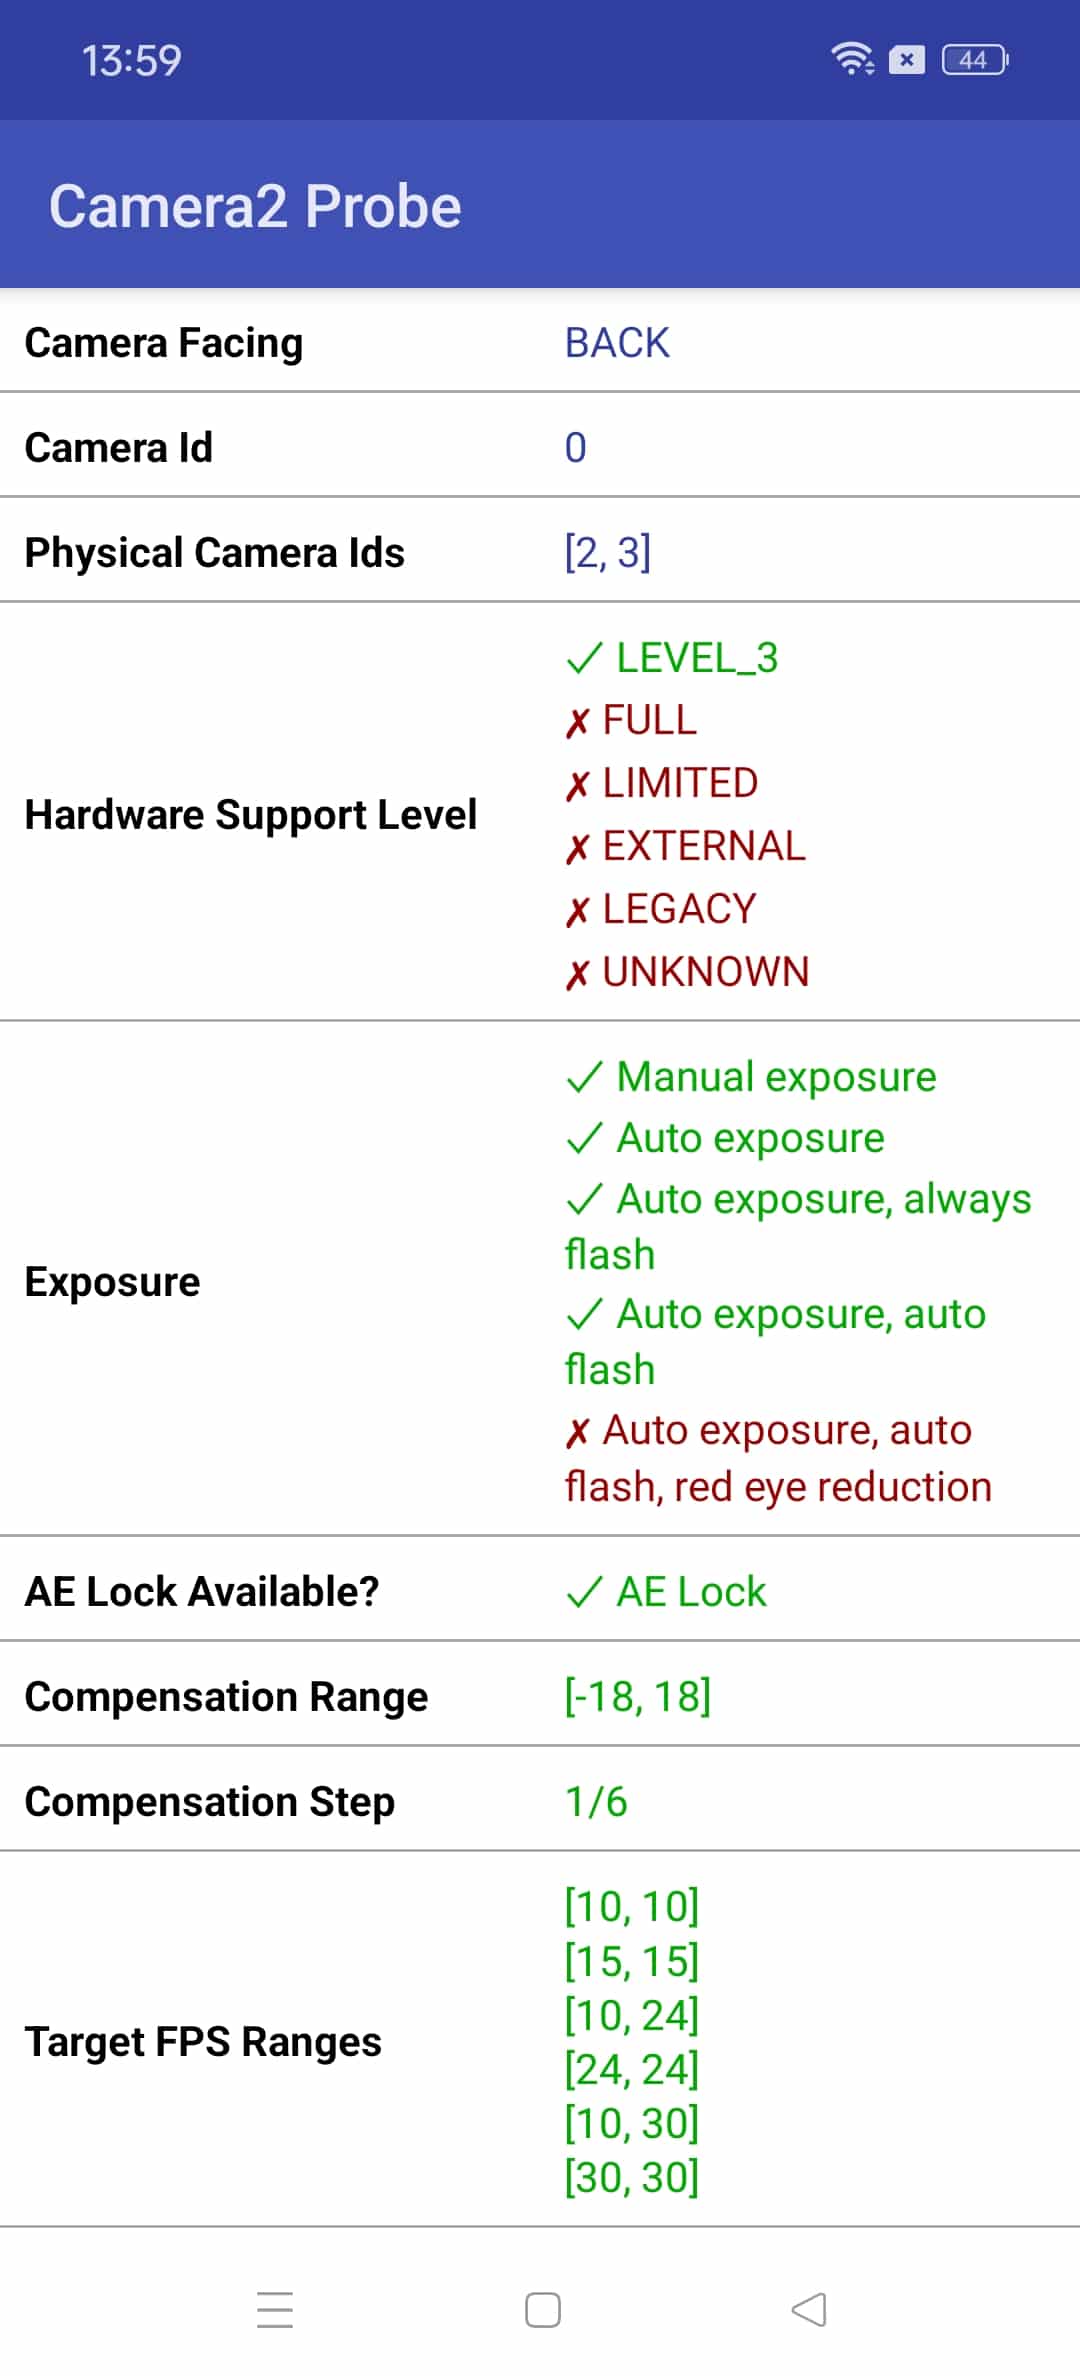Tap the checkmark beside Manual exposure
The height and width of the screenshot is (2376, 1080).
pos(584,1077)
